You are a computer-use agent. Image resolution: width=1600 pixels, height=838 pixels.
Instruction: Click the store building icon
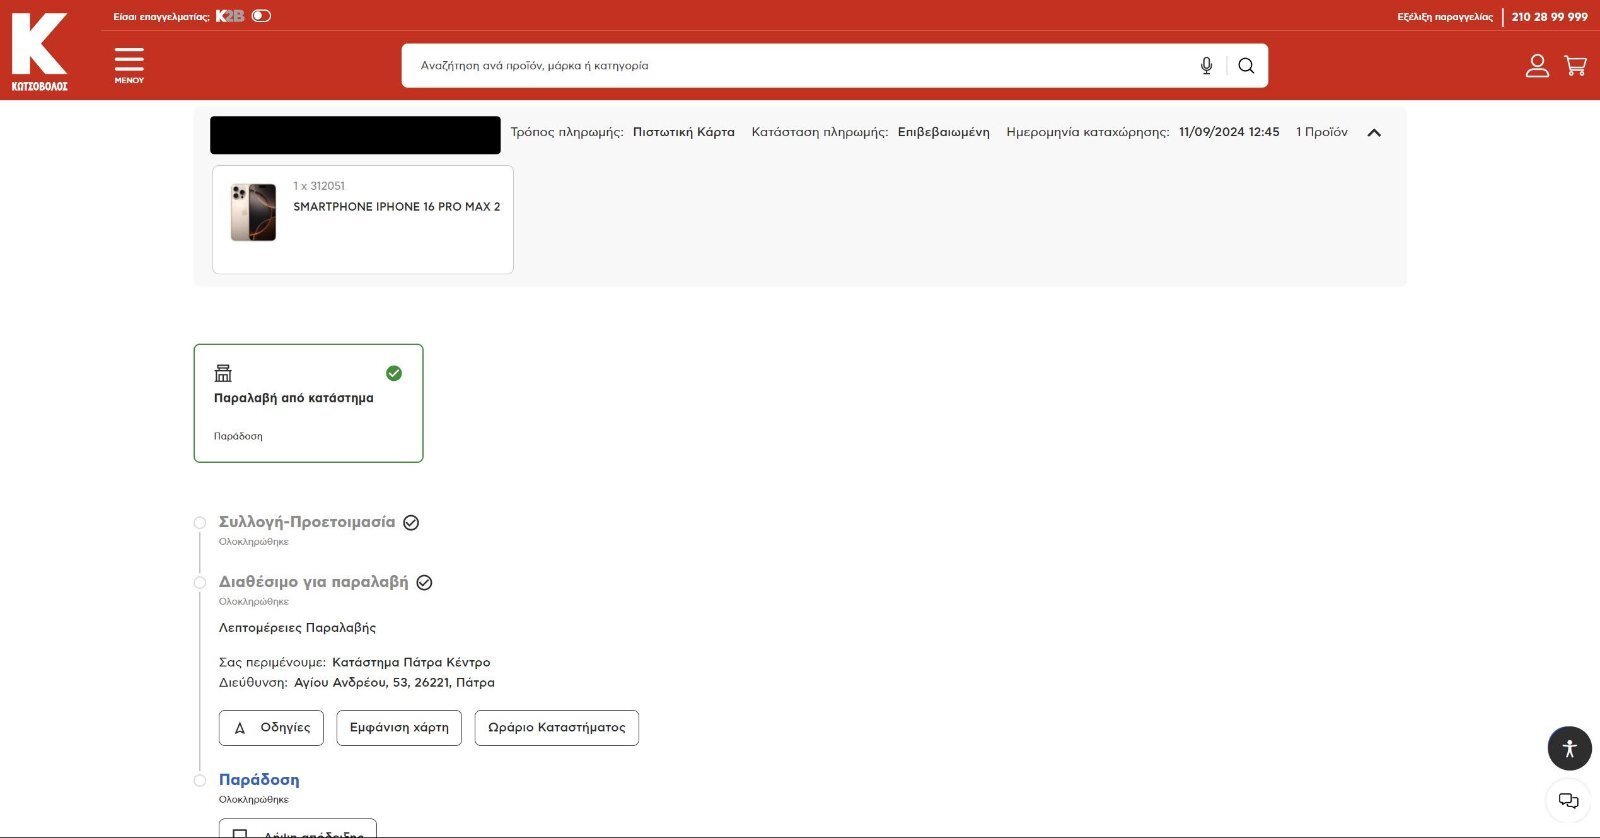223,373
